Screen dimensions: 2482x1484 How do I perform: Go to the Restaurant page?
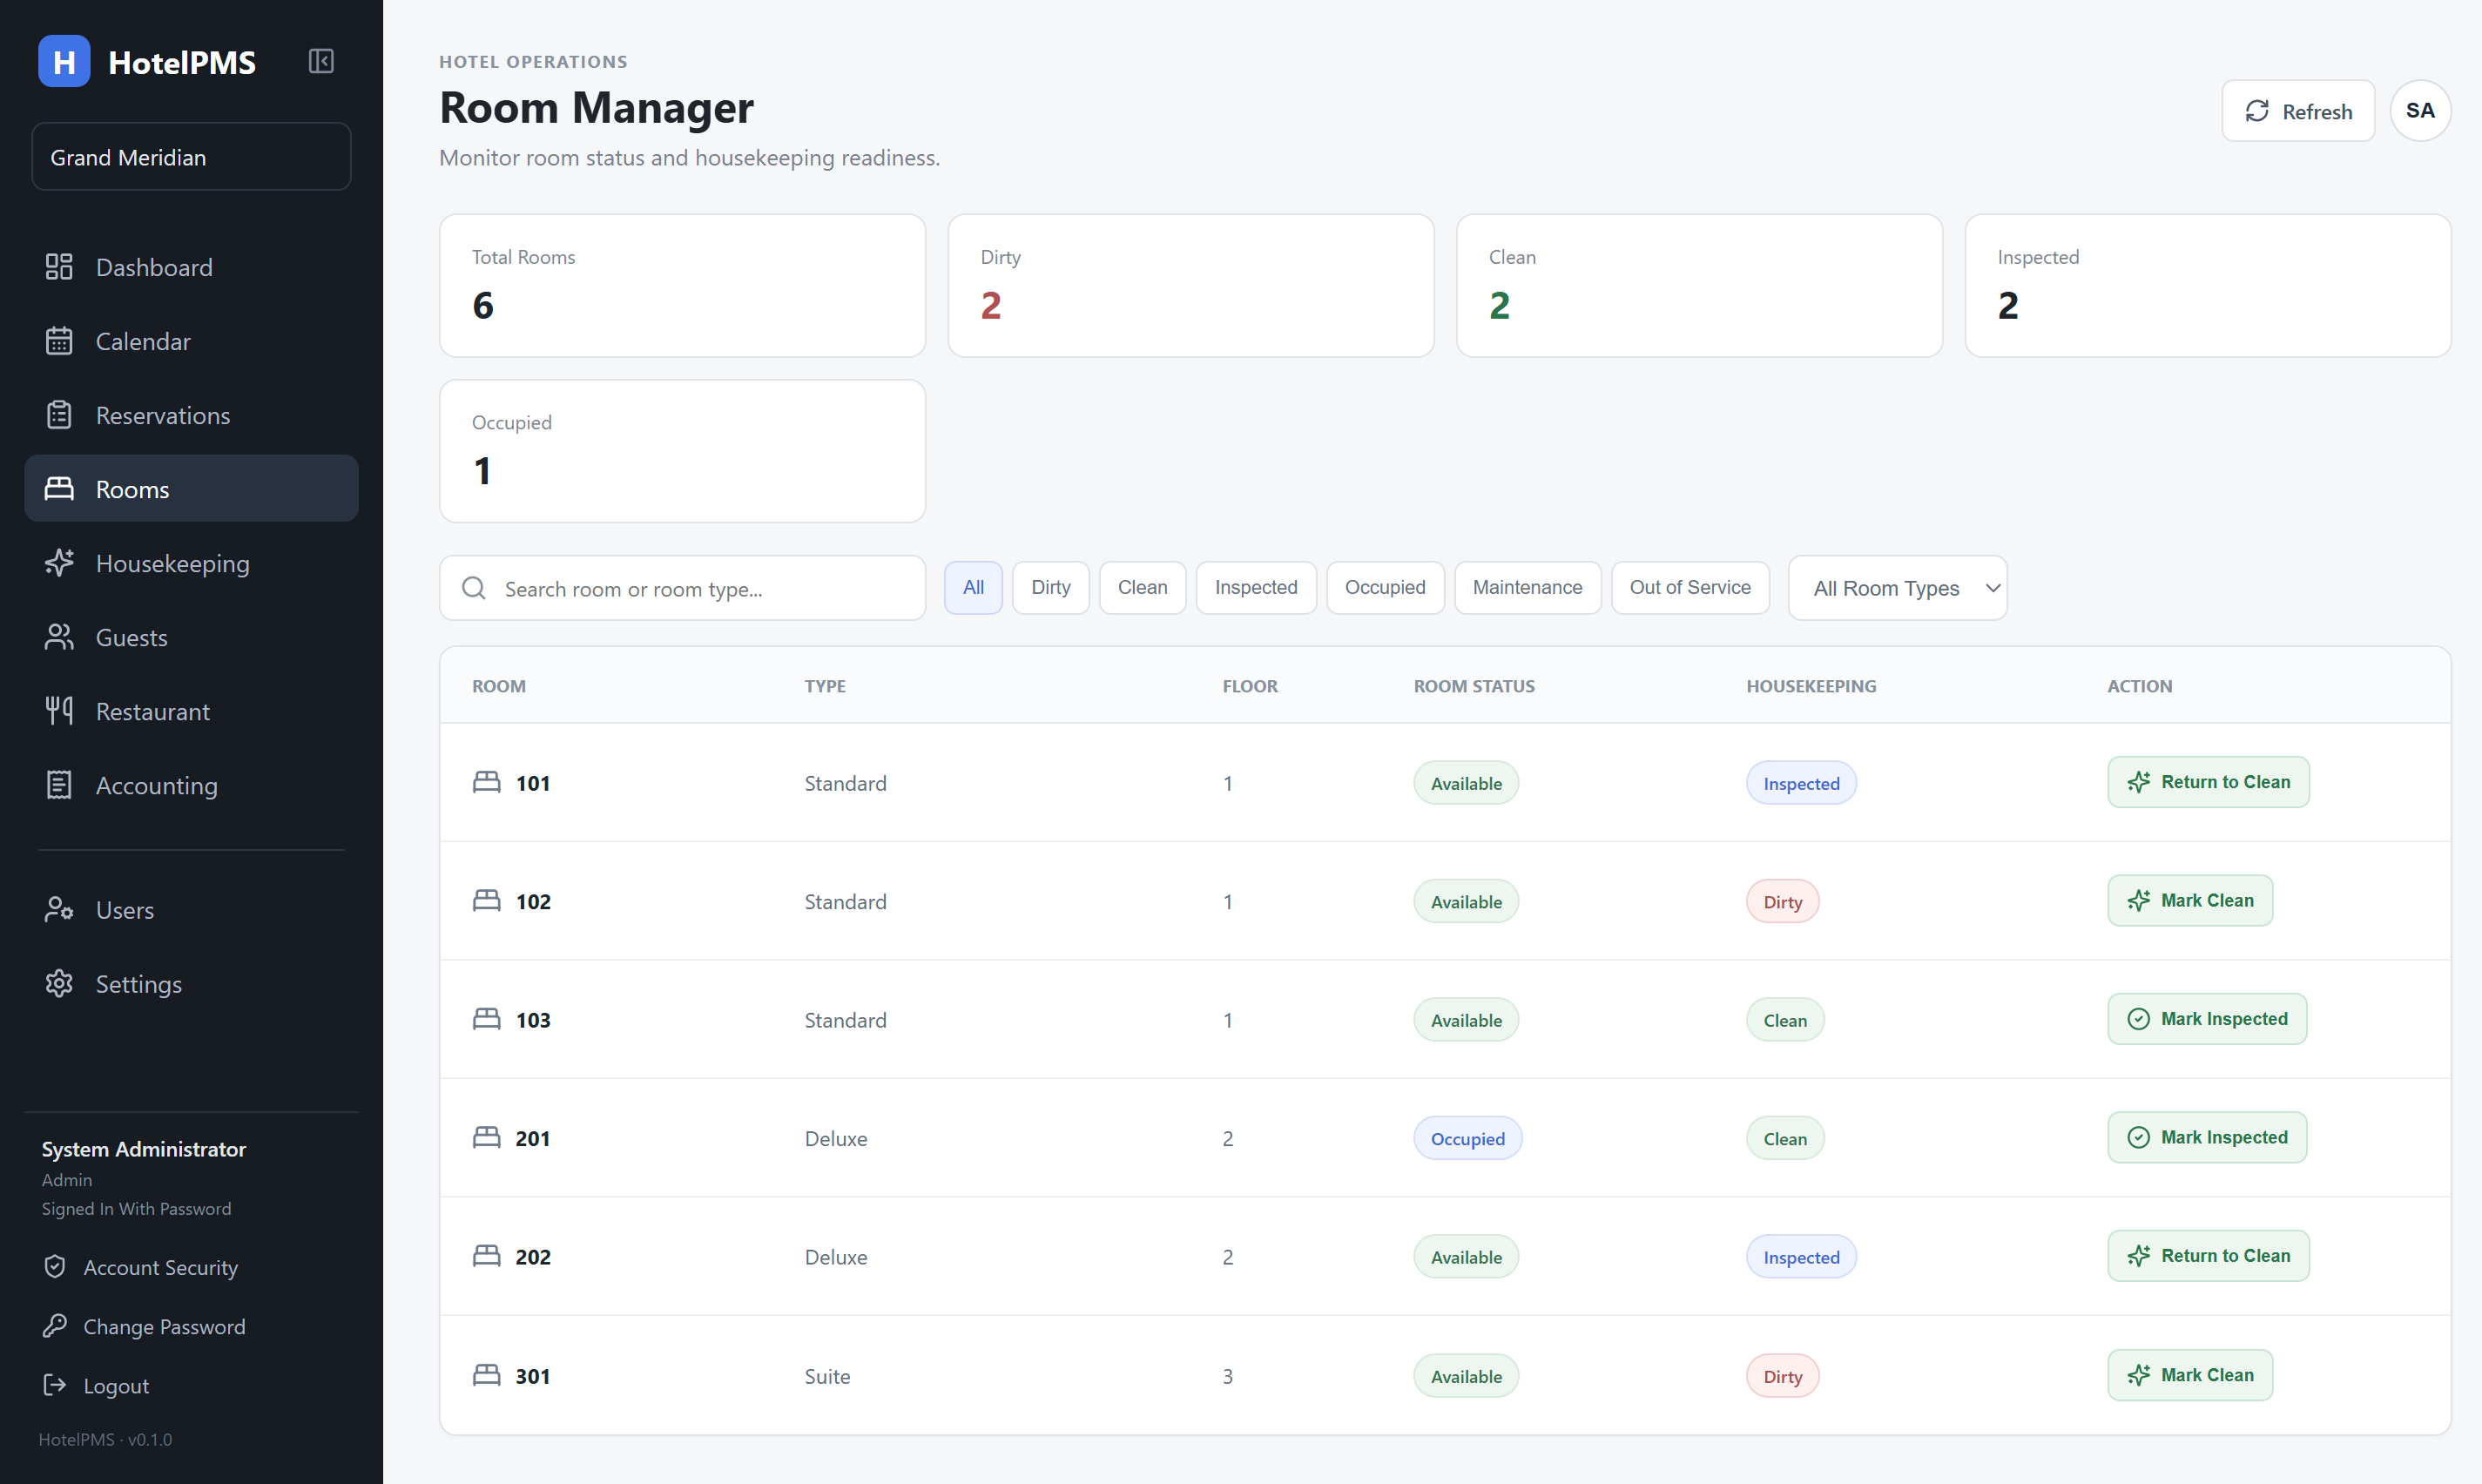(191, 711)
